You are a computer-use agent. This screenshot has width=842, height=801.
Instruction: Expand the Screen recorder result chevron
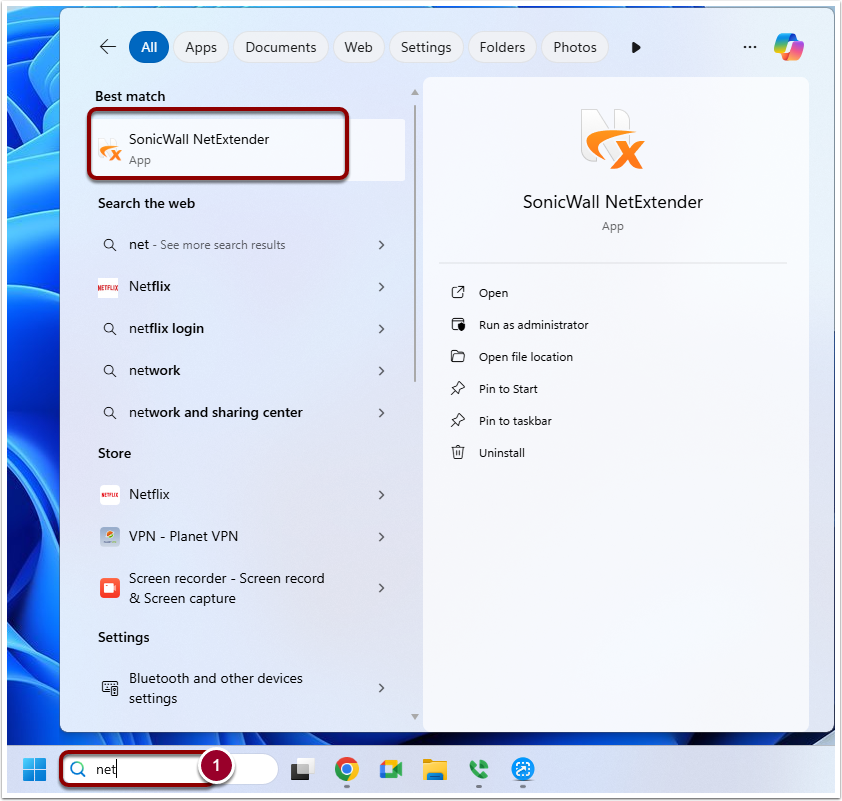[x=381, y=588]
